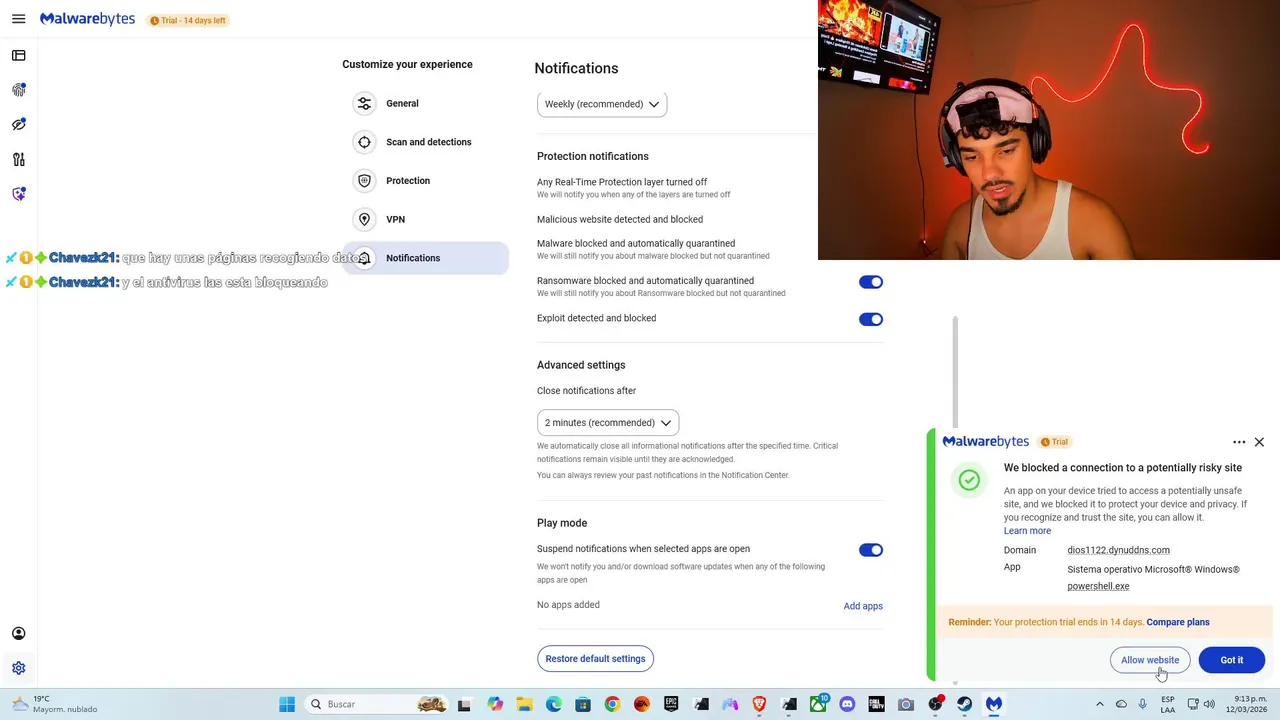Open Microsoft Store from taskbar

583,704
